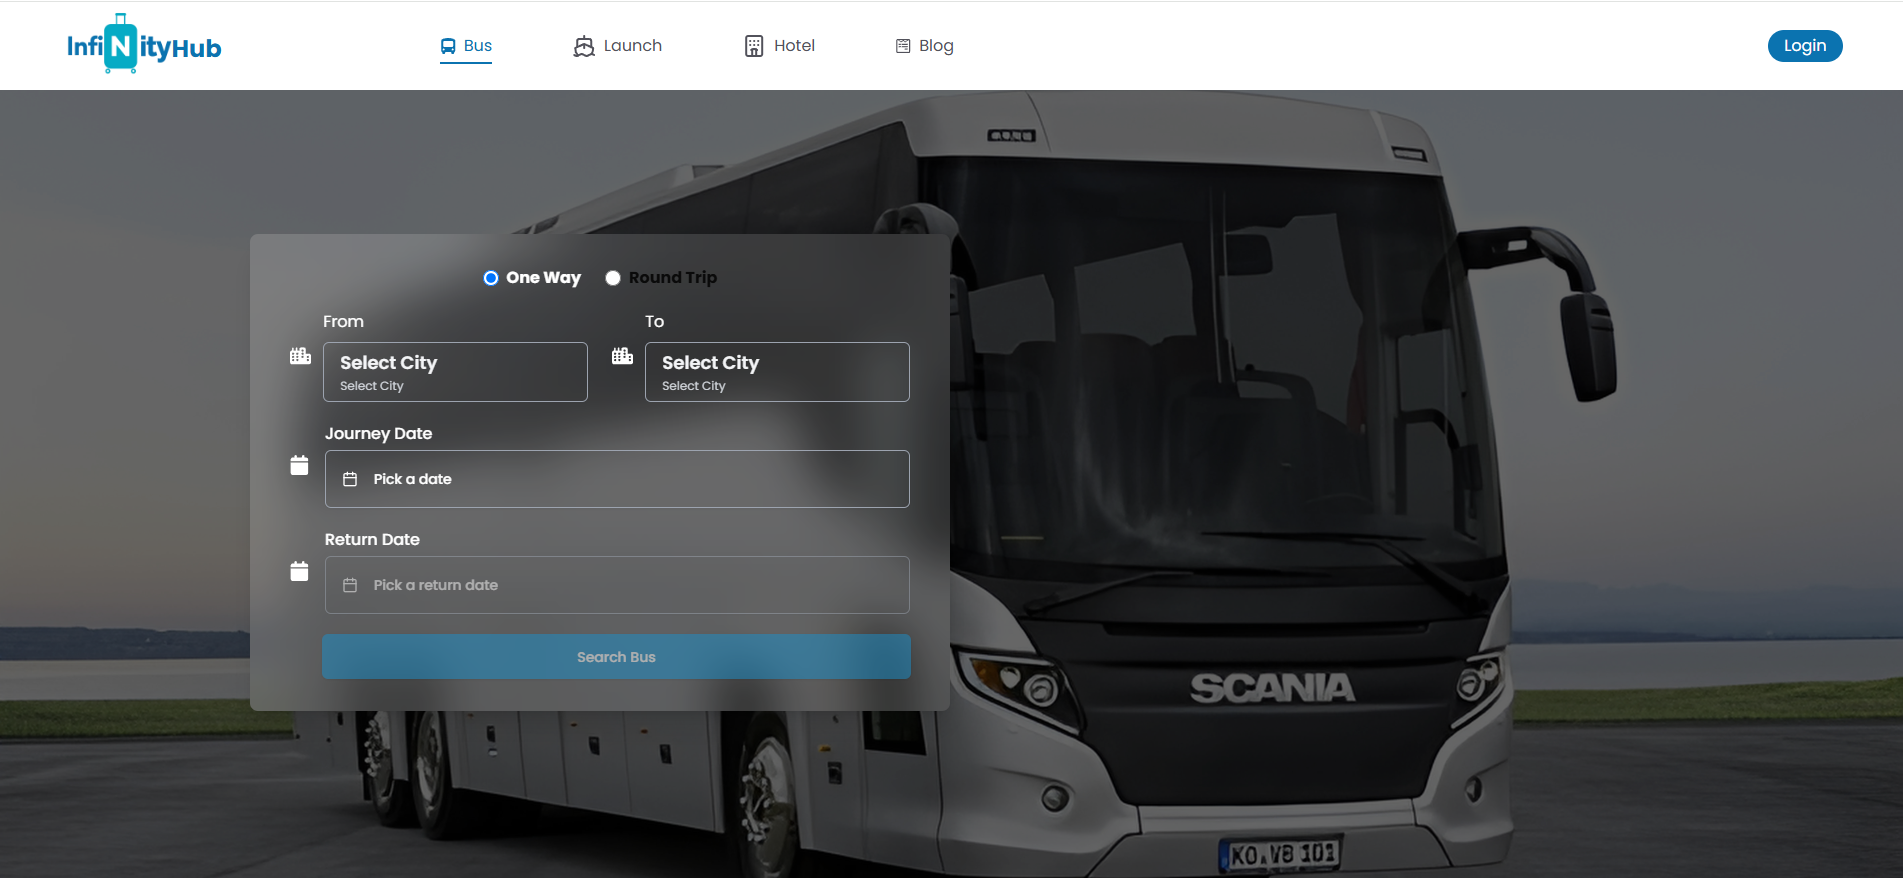Select the Round Trip radio option

click(613, 278)
